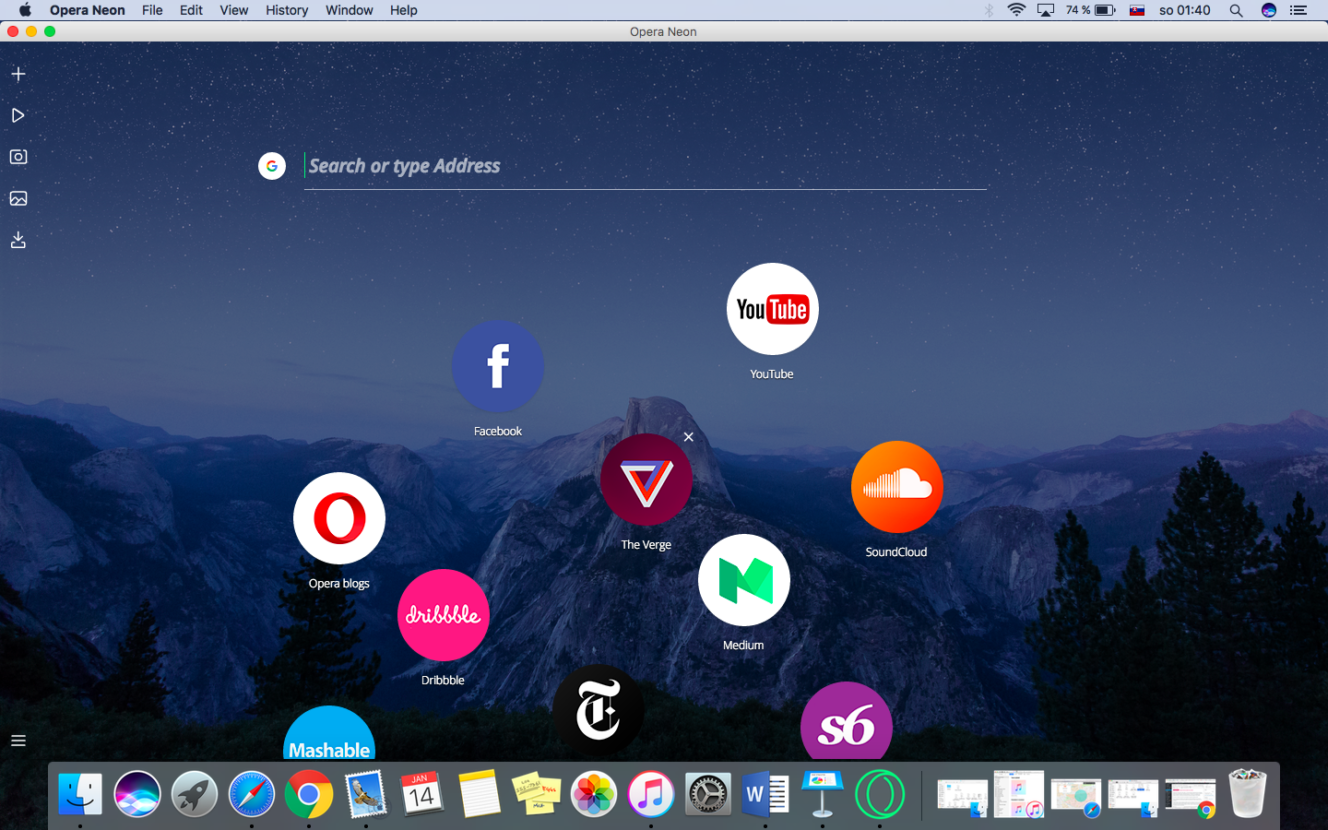Open the View menu
Screen dimensions: 1328x830
point(234,10)
